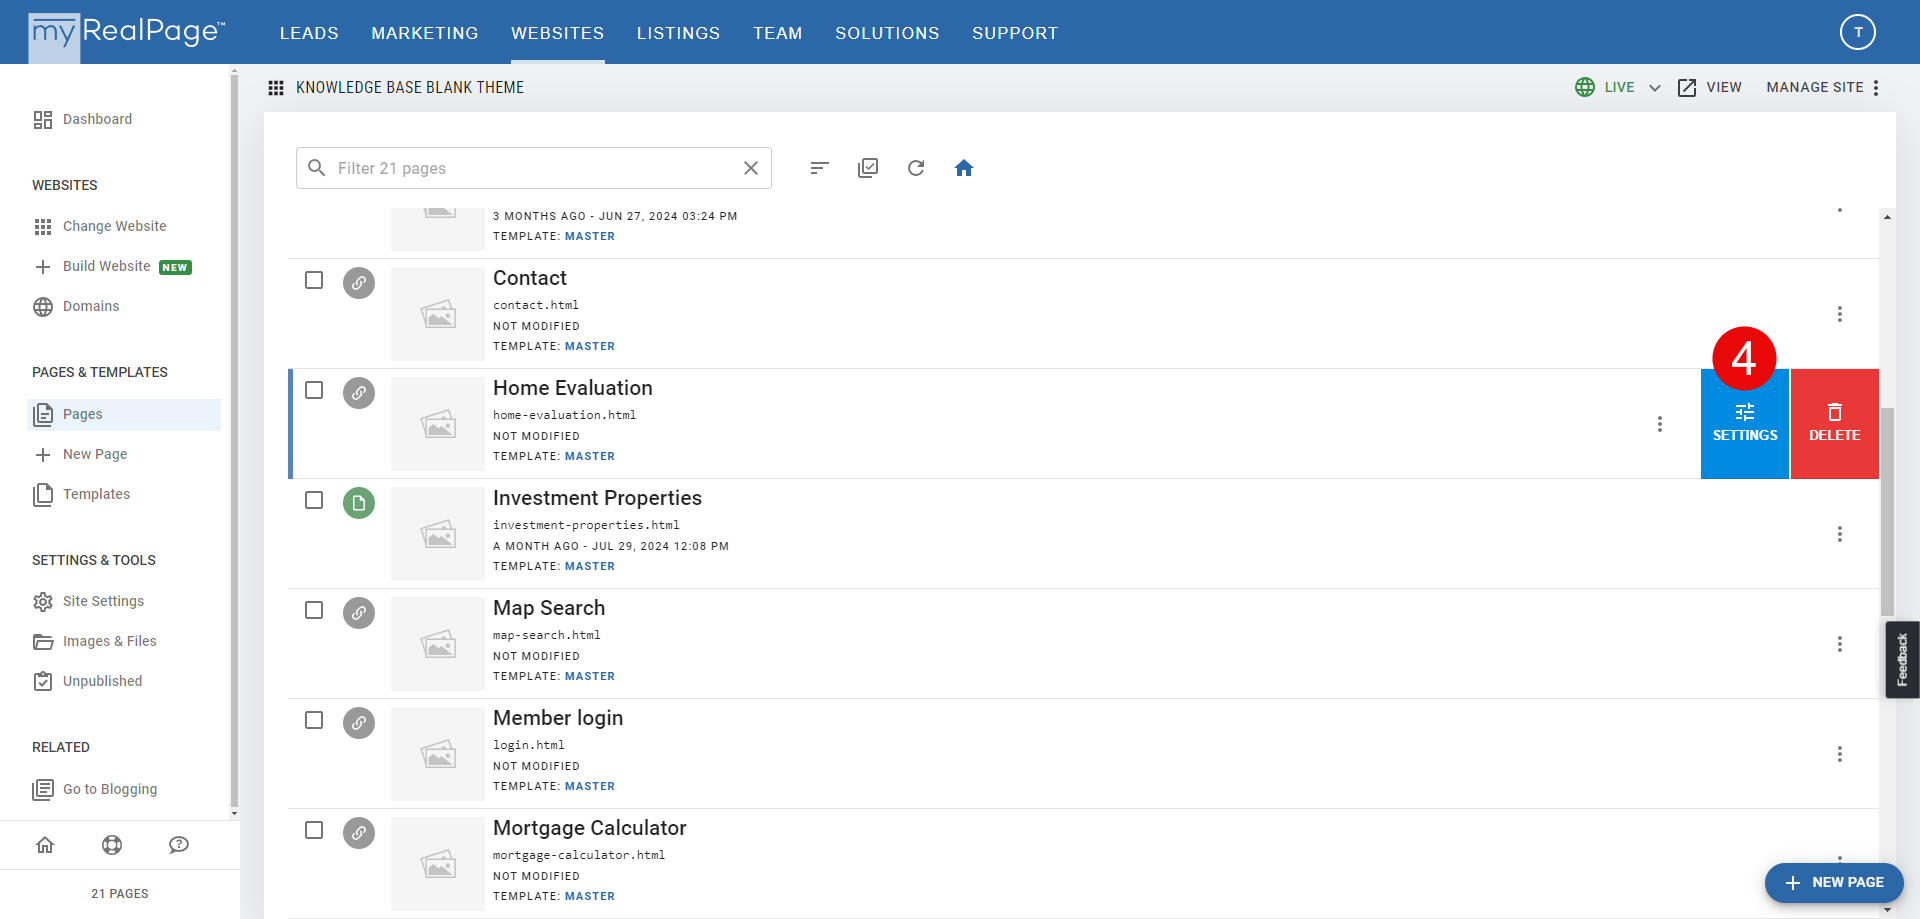Open Site Settings in sidebar
The image size is (1920, 919).
pos(88,601)
